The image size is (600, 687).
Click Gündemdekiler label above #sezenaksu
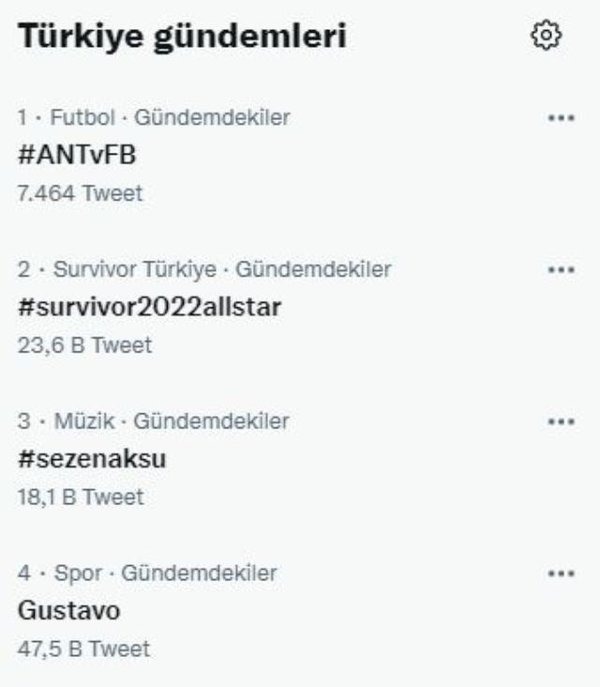211,422
